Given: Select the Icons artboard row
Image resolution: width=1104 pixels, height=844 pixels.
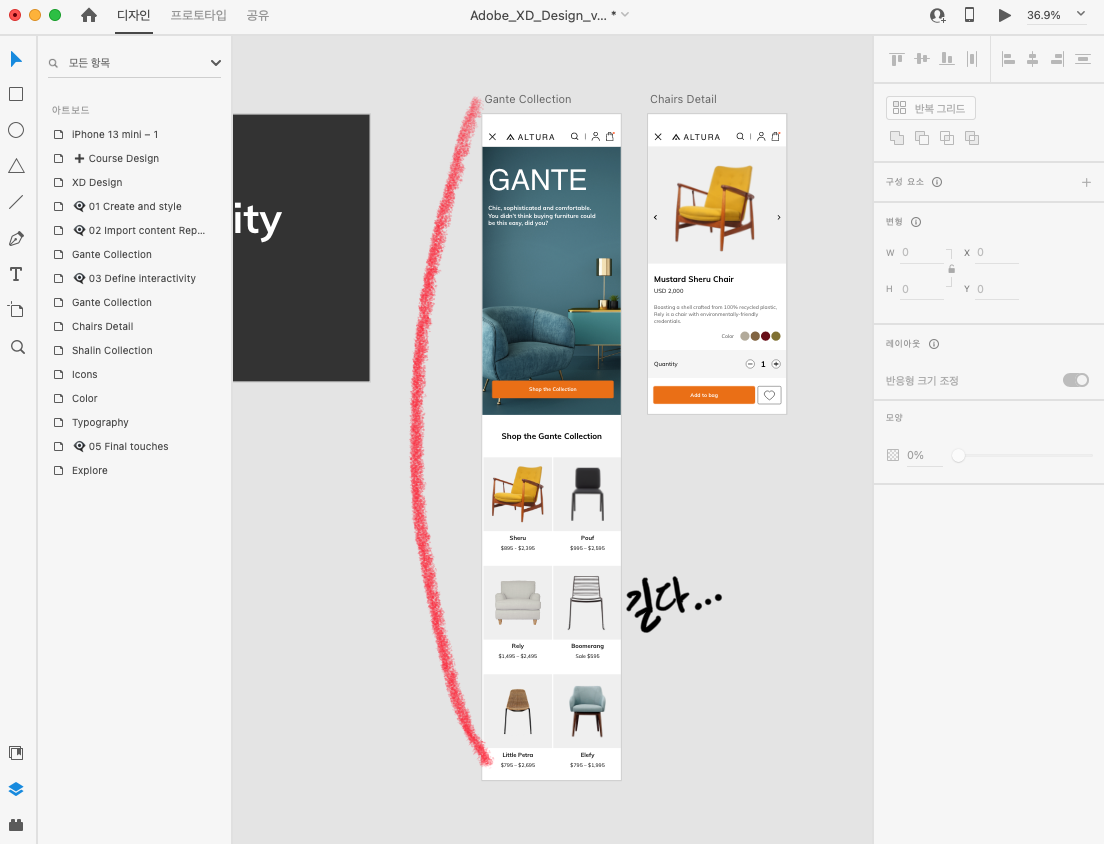Looking at the screenshot, I should pyautogui.click(x=134, y=374).
